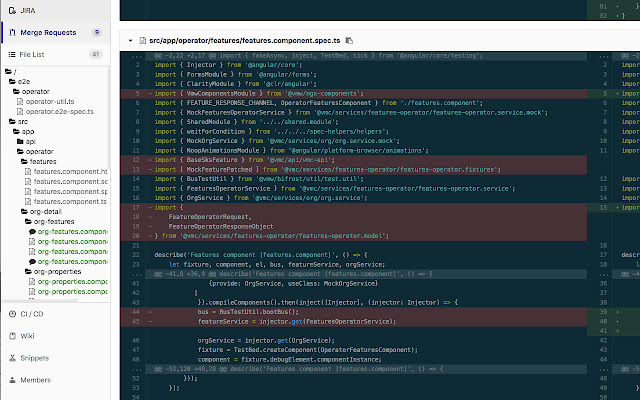Click the File List count badge 41
This screenshot has height=400, width=640.
[96, 54]
